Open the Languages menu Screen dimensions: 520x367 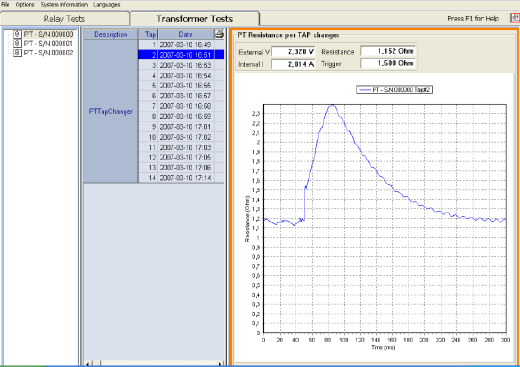point(107,5)
